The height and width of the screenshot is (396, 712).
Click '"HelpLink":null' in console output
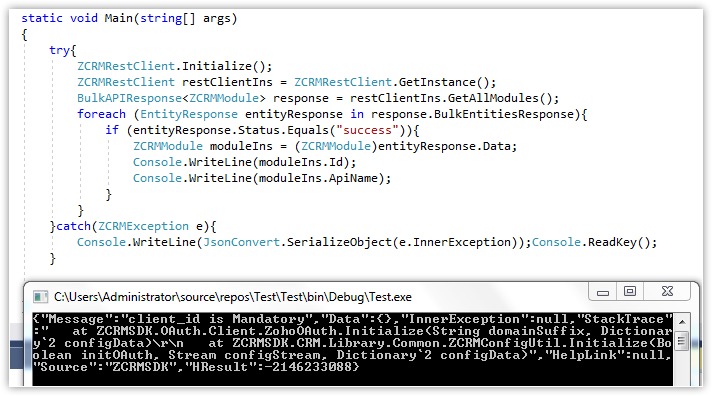[606, 355]
